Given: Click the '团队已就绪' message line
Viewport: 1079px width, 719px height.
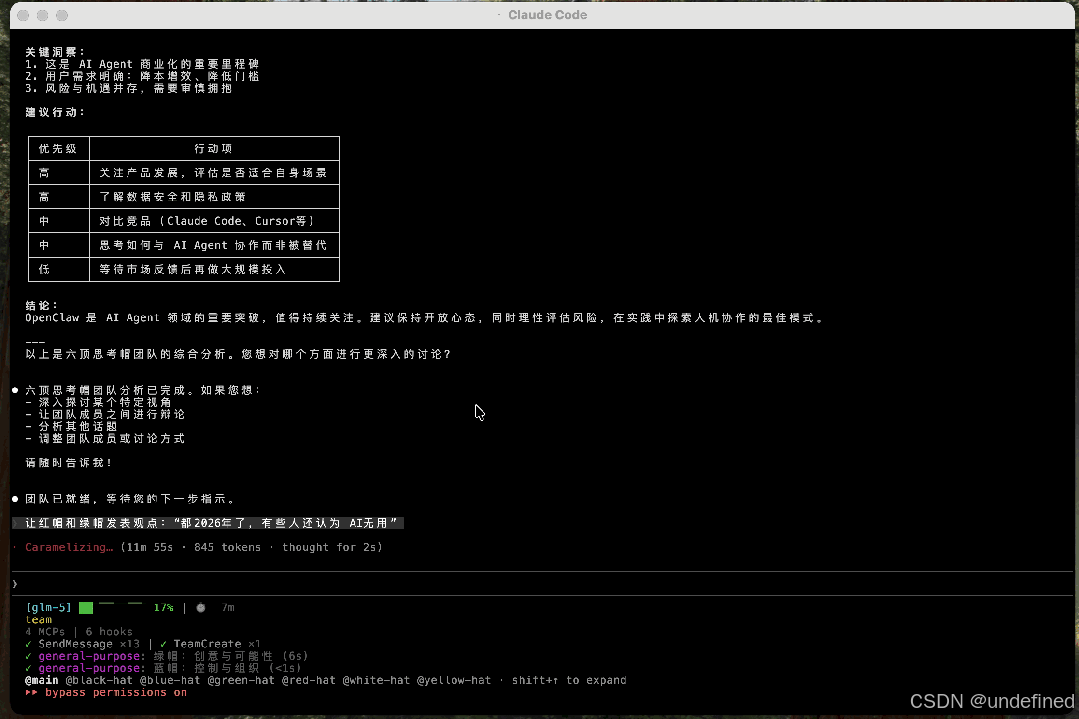Looking at the screenshot, I should pos(130,499).
